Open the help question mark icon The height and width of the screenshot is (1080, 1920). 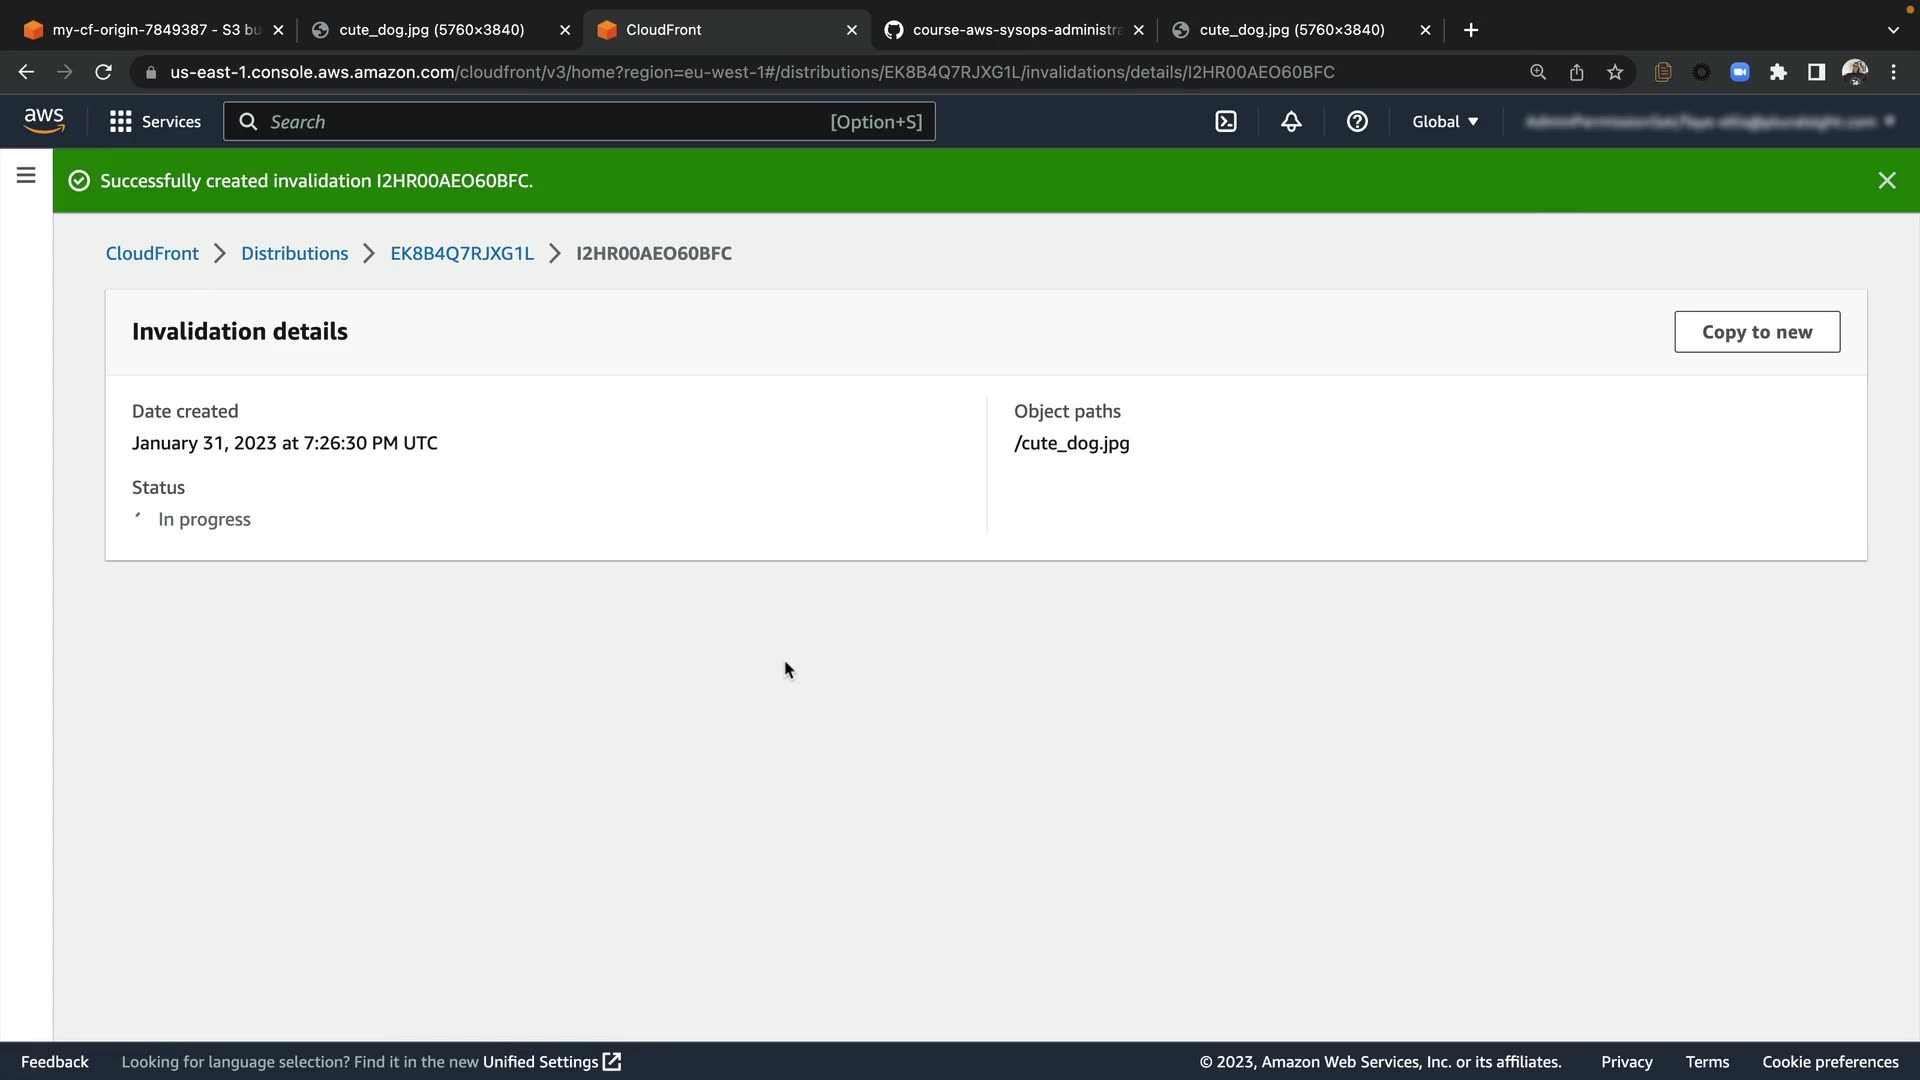[x=1357, y=122]
